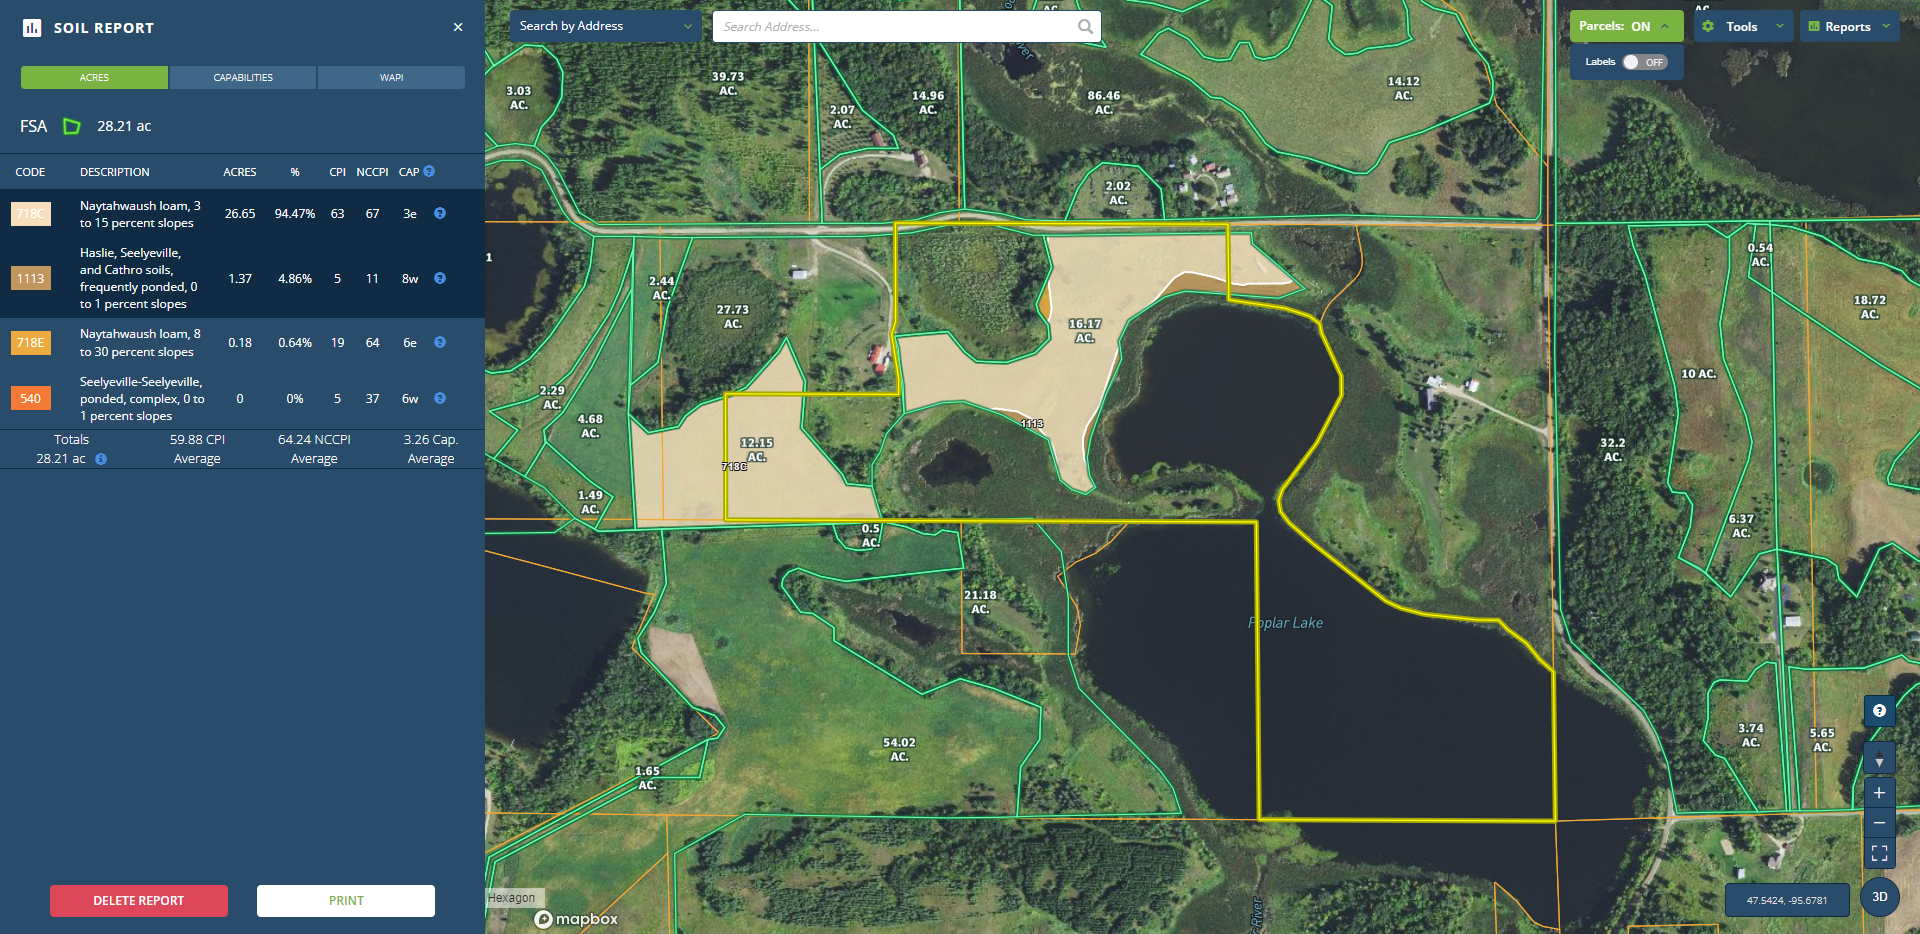Switch map to 3D view

(1879, 897)
